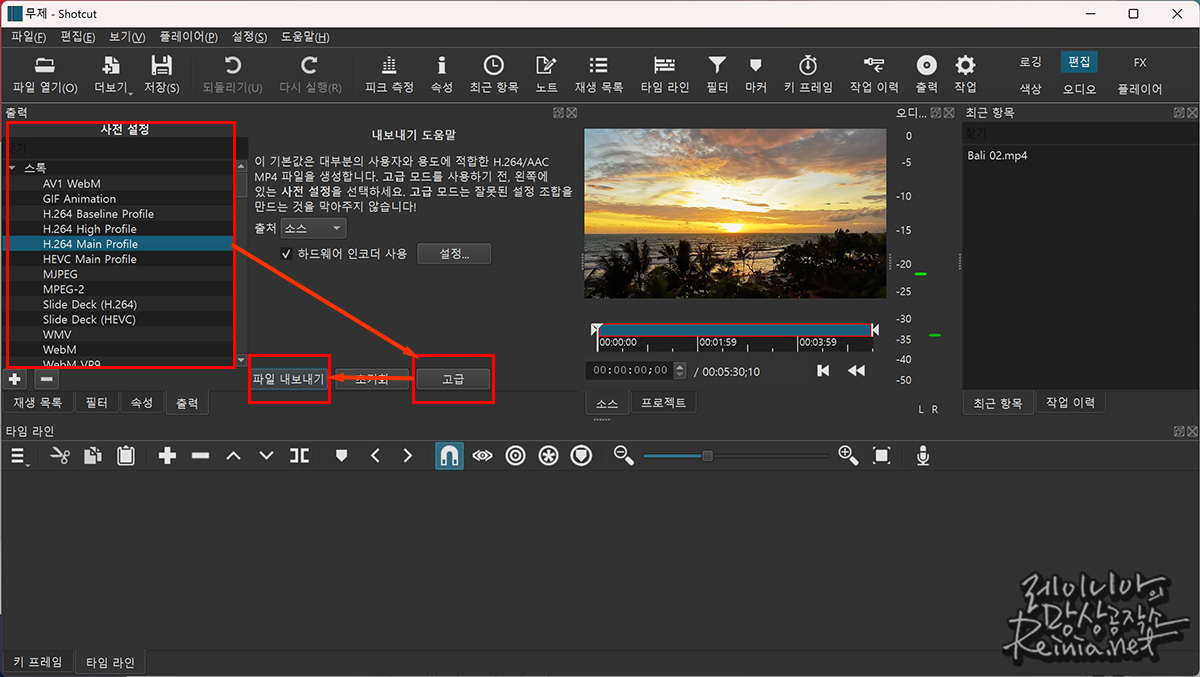Screen dimensions: 1200x677
Task: Open the timeline hamburger menu
Action: (18, 455)
